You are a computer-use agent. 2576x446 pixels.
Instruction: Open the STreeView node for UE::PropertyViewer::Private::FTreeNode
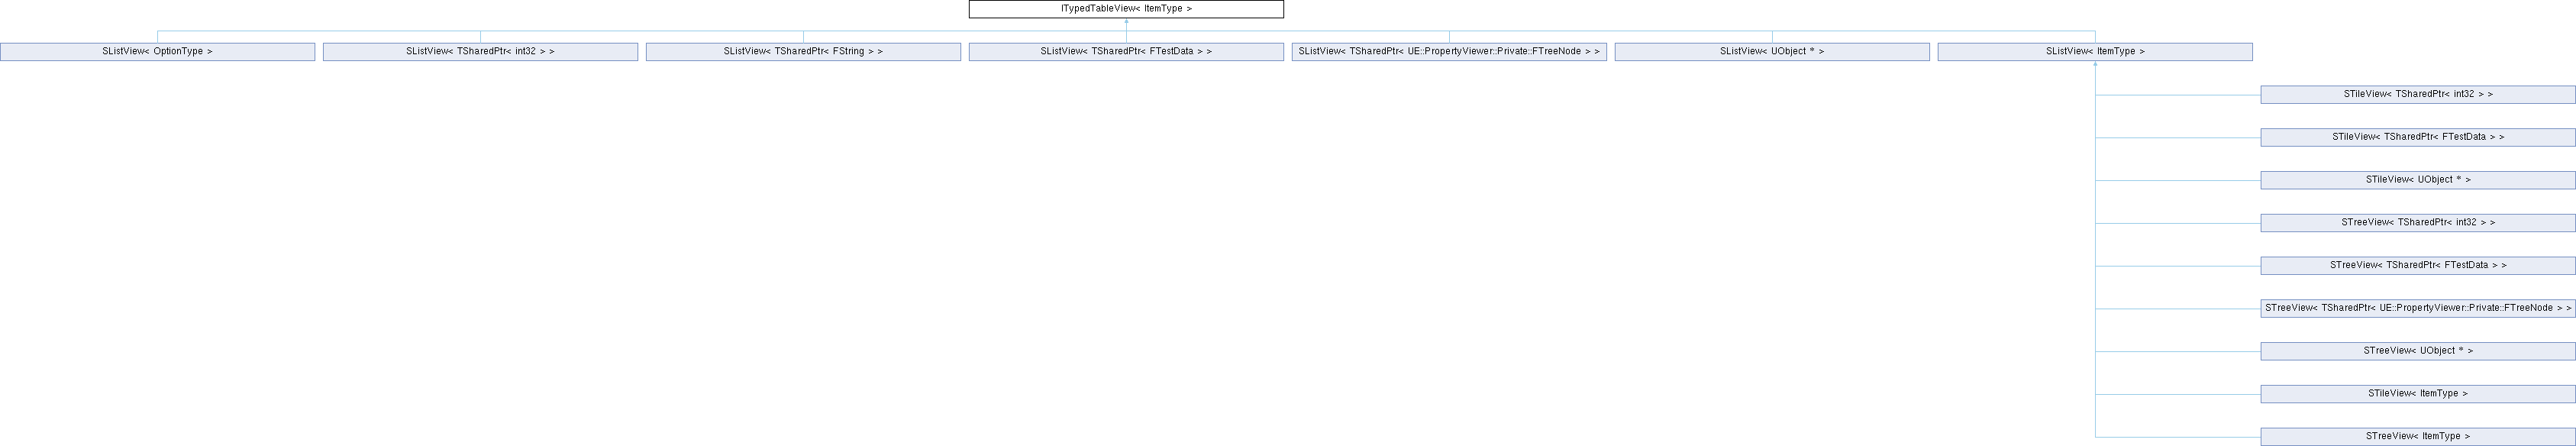(2417, 309)
